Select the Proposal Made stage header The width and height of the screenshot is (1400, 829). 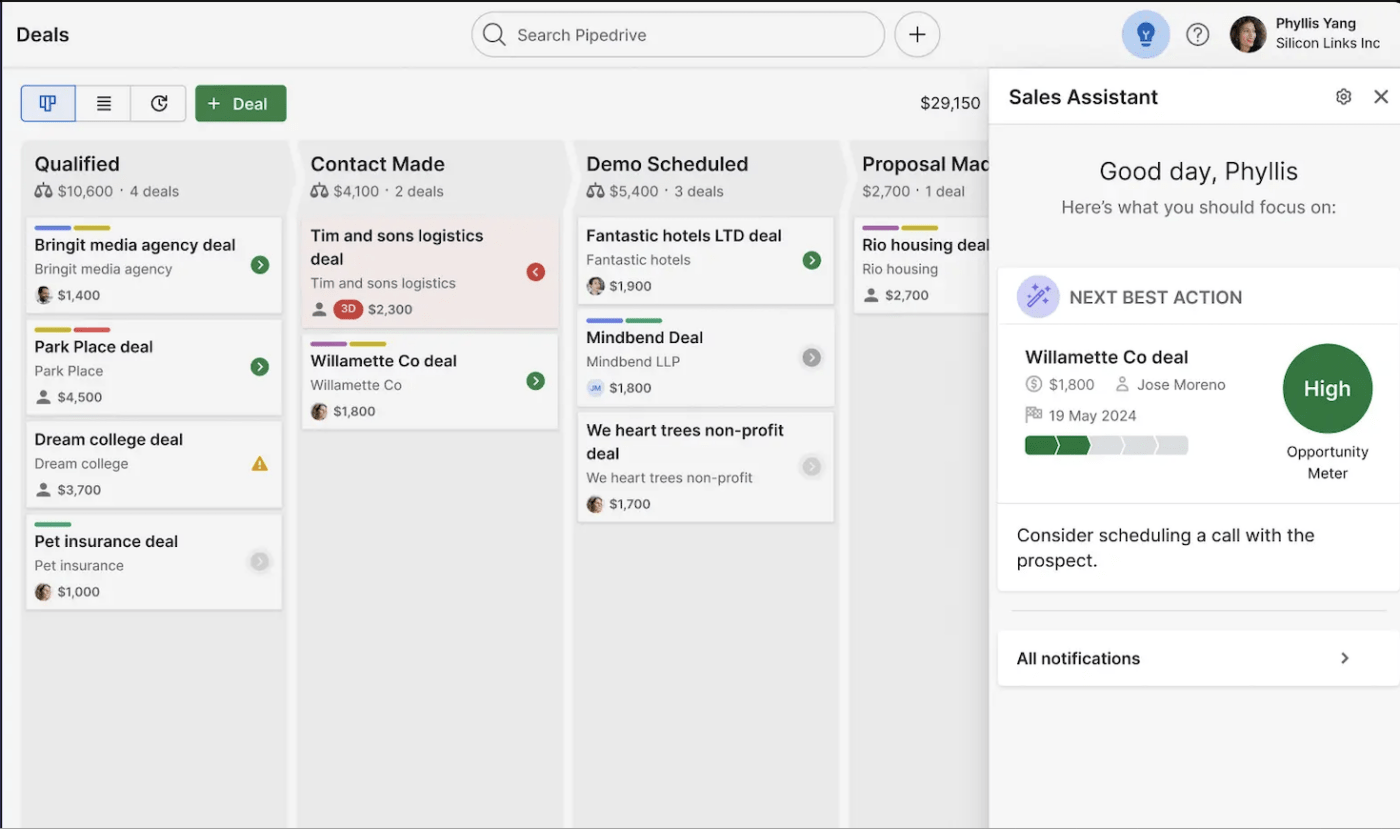(x=919, y=176)
